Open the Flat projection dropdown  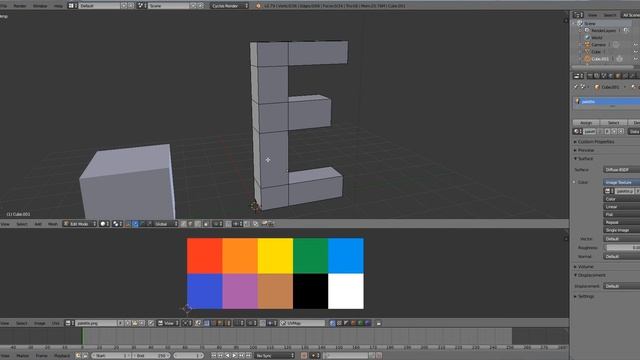click(x=621, y=214)
